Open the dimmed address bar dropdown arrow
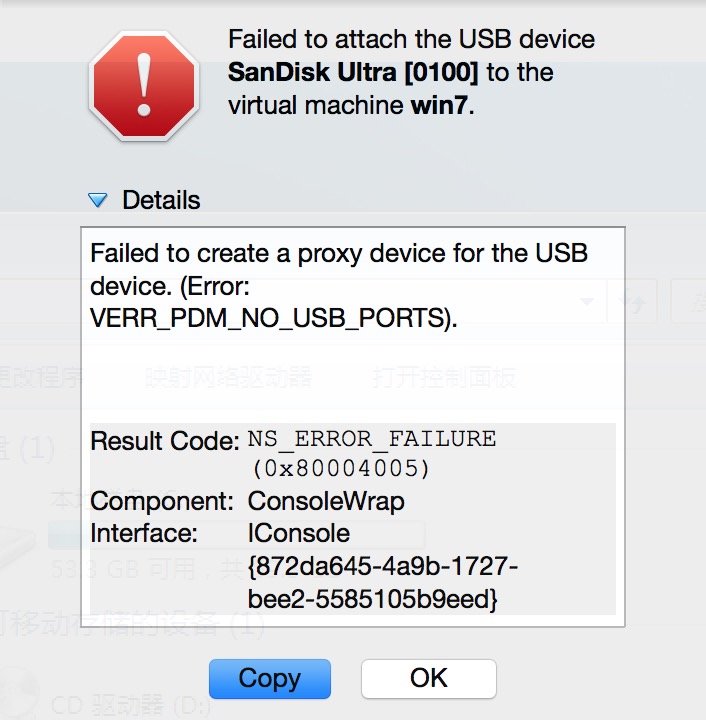 click(588, 301)
